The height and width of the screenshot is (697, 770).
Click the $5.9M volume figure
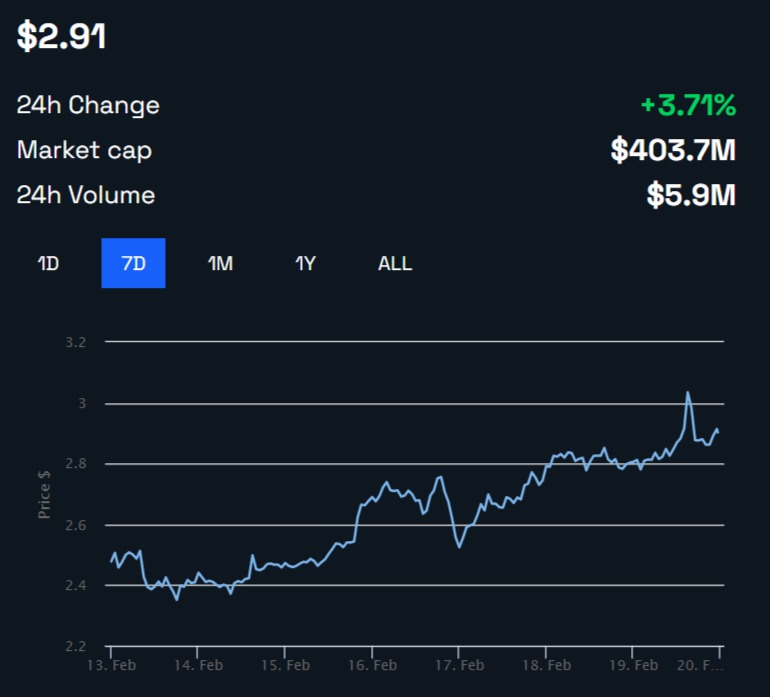click(x=691, y=195)
